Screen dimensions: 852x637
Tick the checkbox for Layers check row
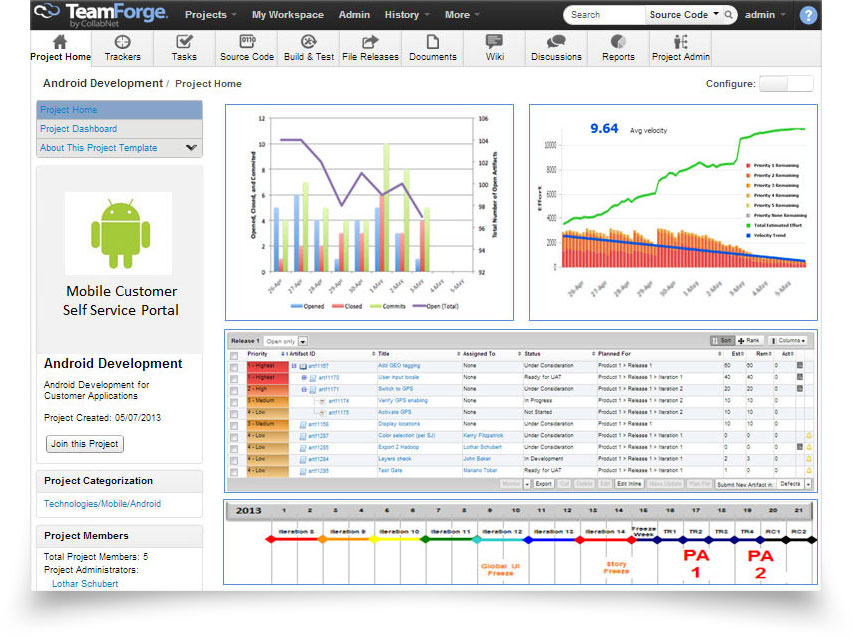pos(234,459)
